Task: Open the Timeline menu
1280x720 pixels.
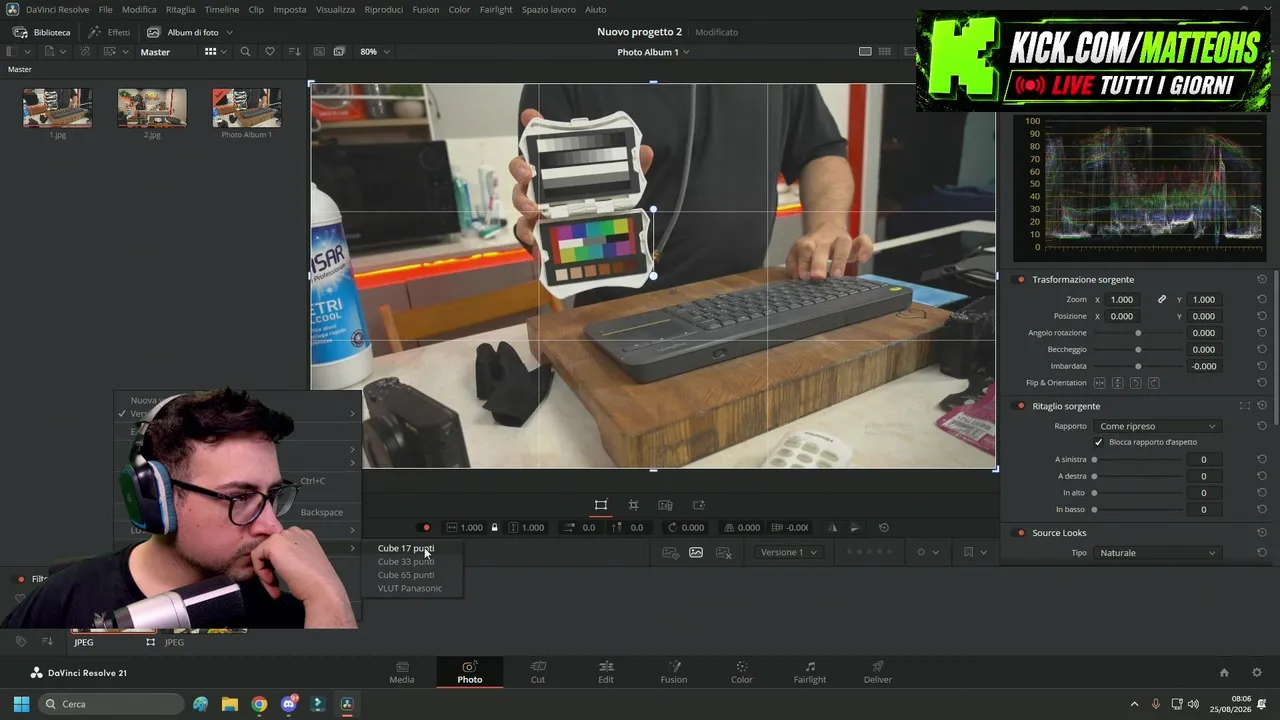Action: 222,9
